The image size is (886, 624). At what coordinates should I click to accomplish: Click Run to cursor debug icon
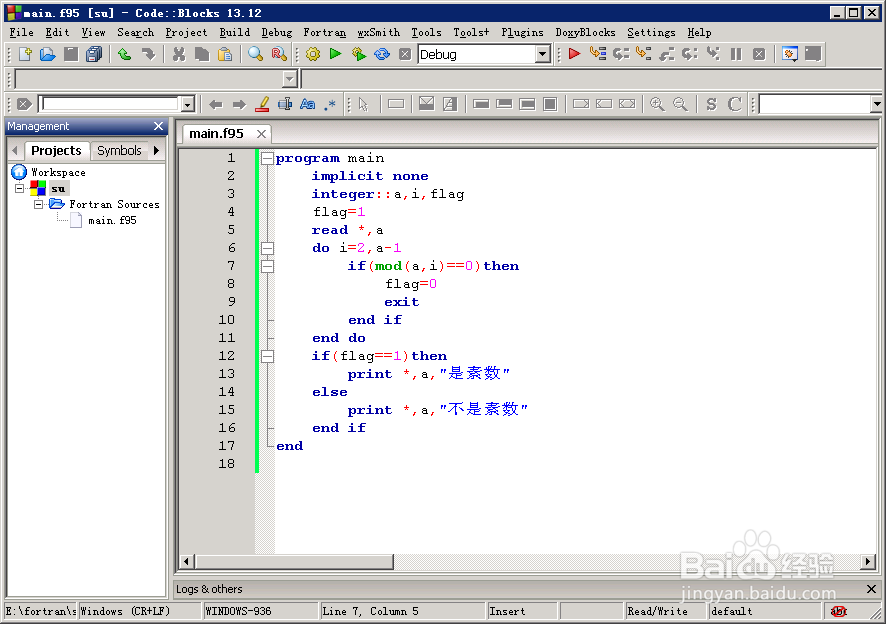coord(597,54)
